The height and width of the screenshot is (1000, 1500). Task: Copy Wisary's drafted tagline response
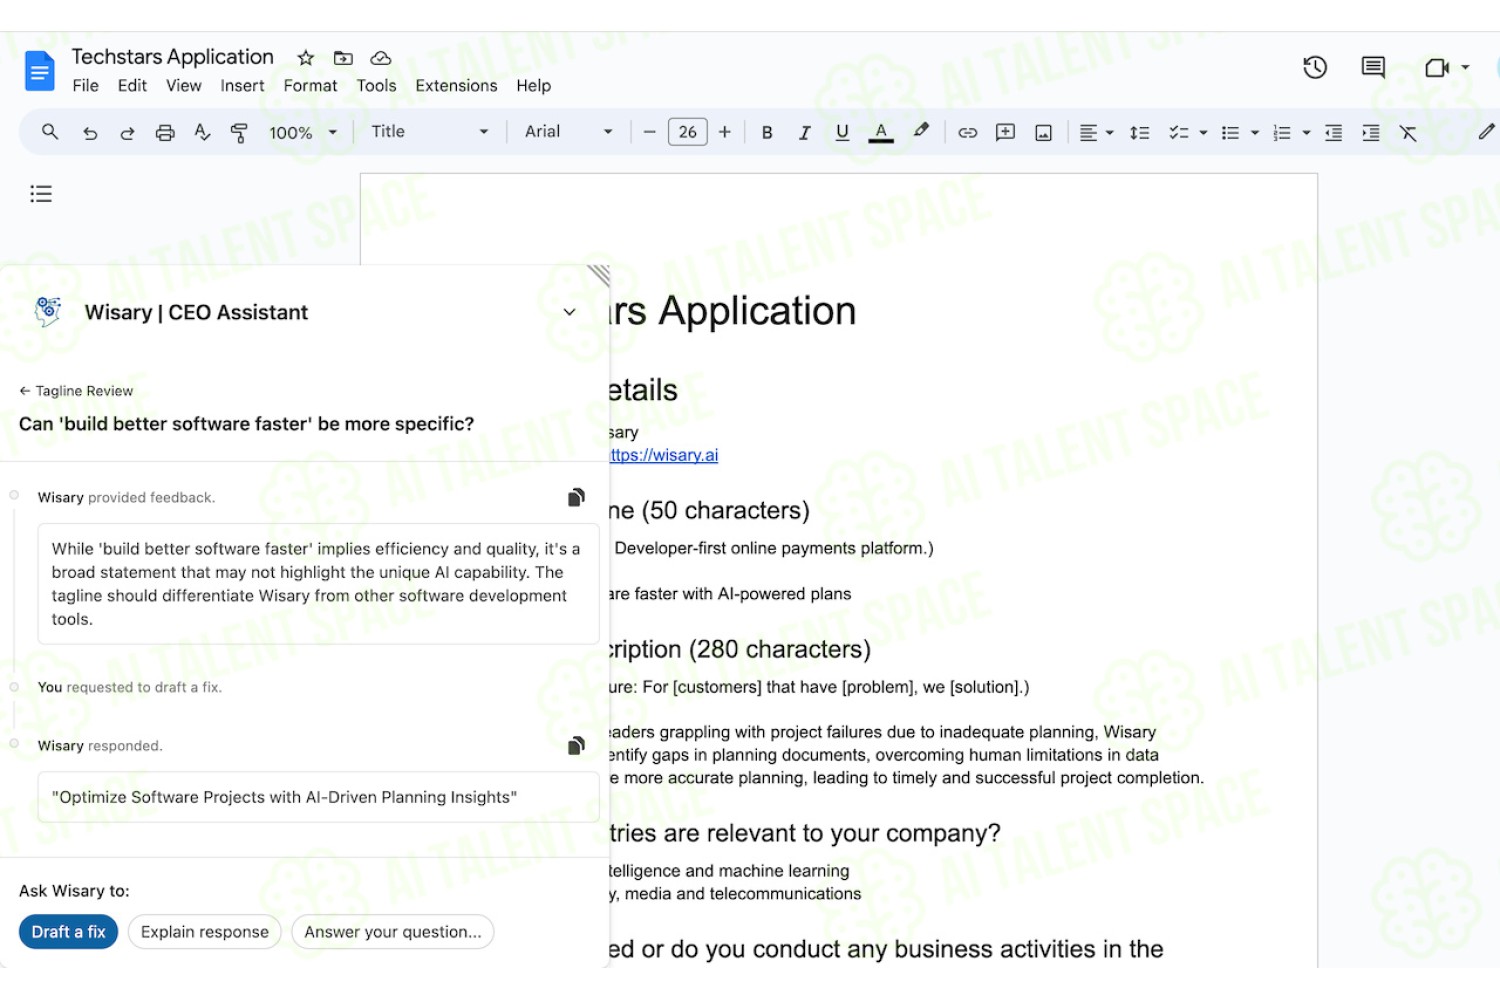[x=576, y=745]
